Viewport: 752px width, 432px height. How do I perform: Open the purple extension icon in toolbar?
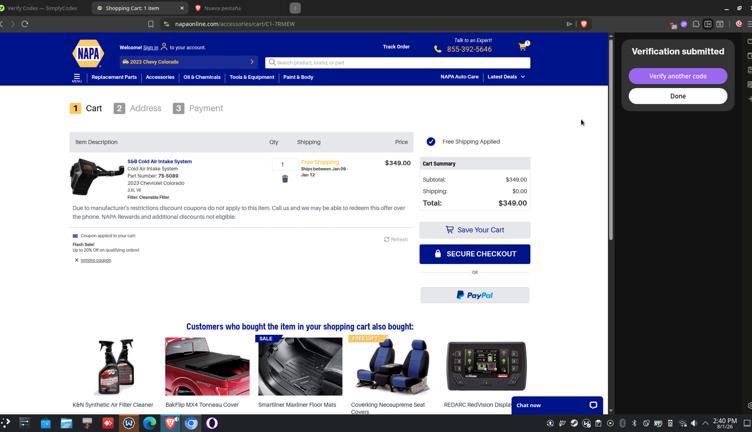(x=684, y=23)
